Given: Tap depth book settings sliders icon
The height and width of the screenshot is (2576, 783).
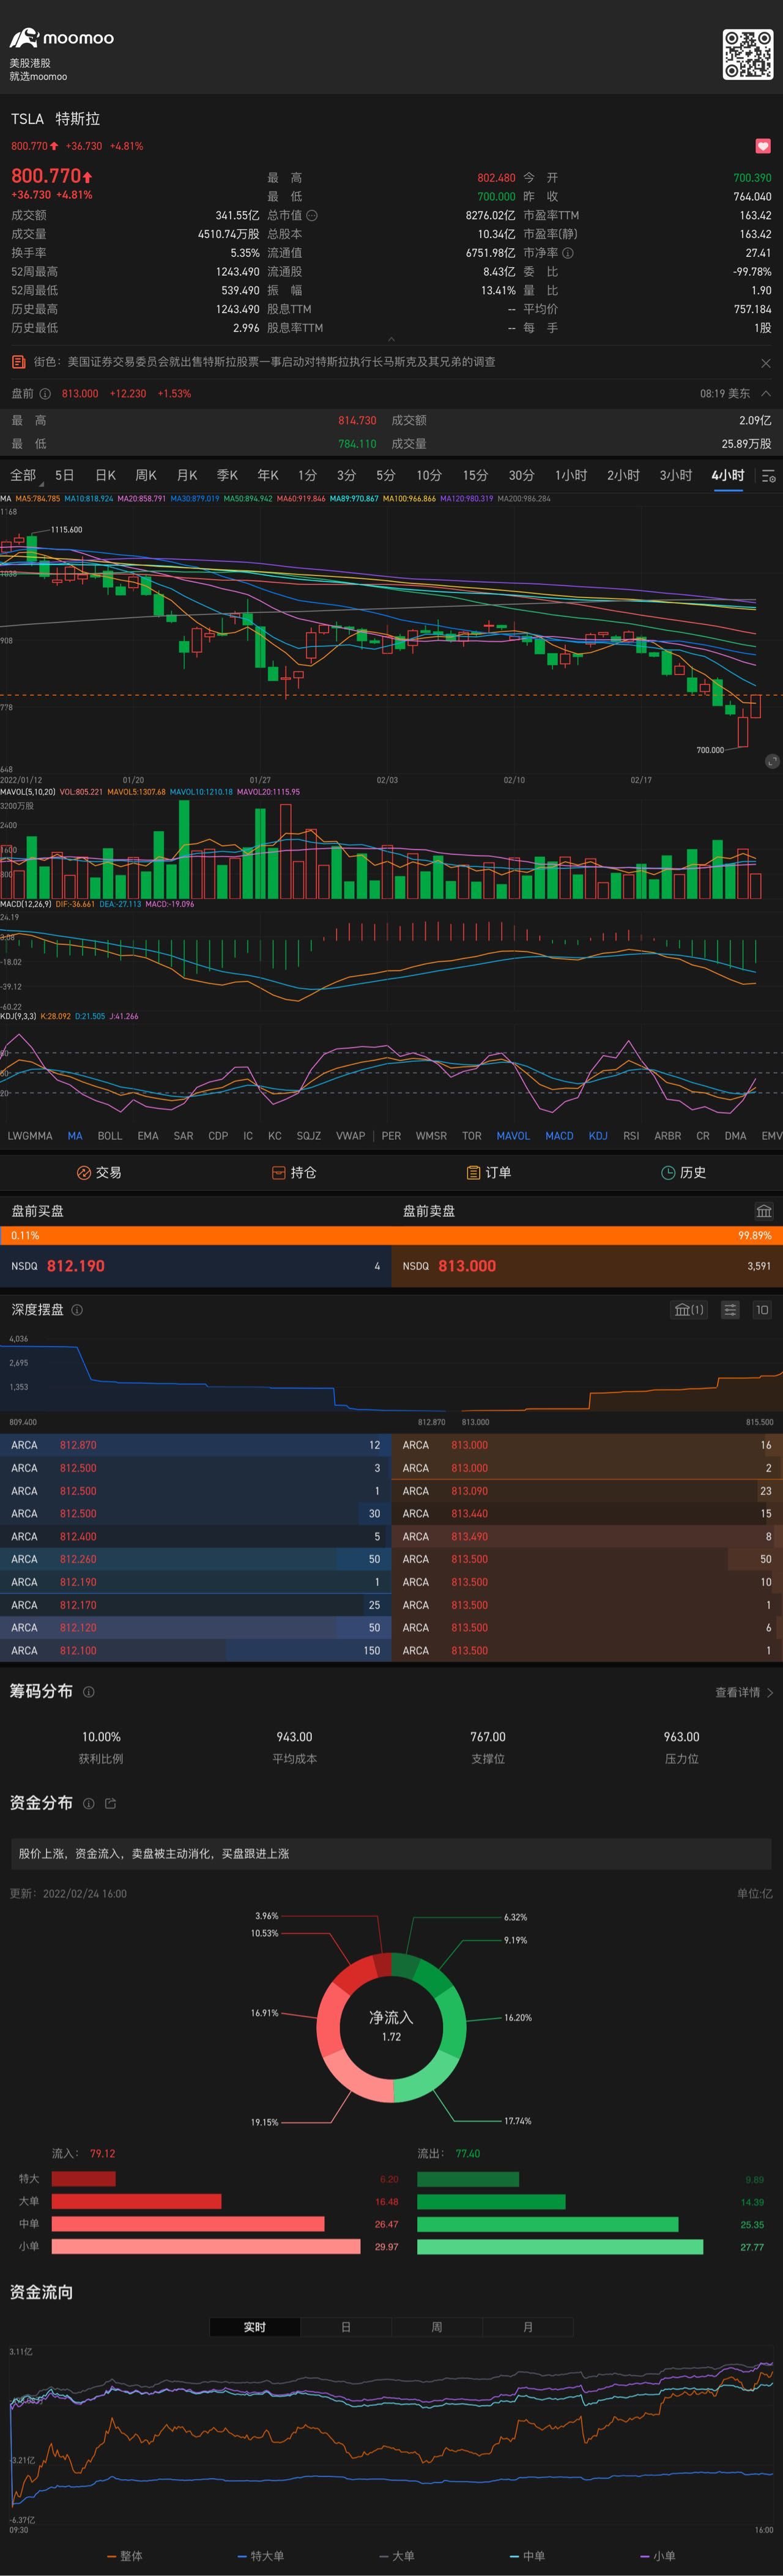Looking at the screenshot, I should pos(730,1310).
